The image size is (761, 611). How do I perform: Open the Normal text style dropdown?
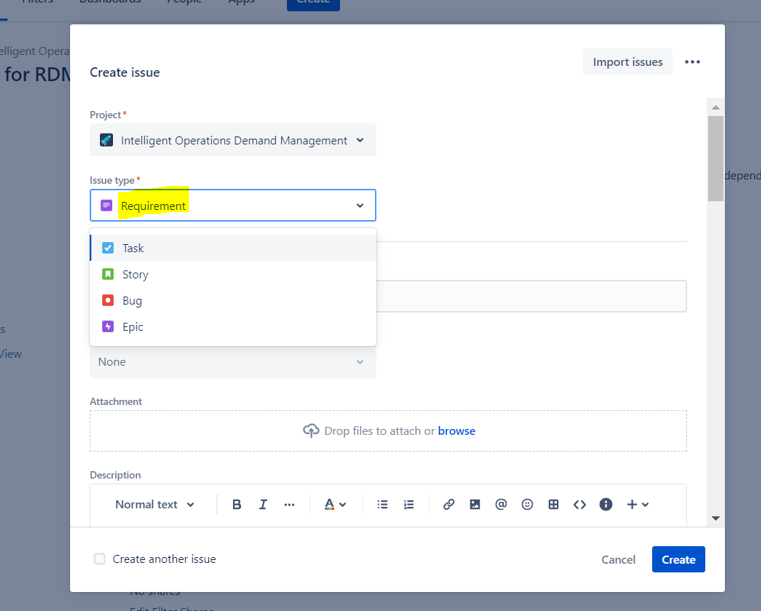pos(155,505)
